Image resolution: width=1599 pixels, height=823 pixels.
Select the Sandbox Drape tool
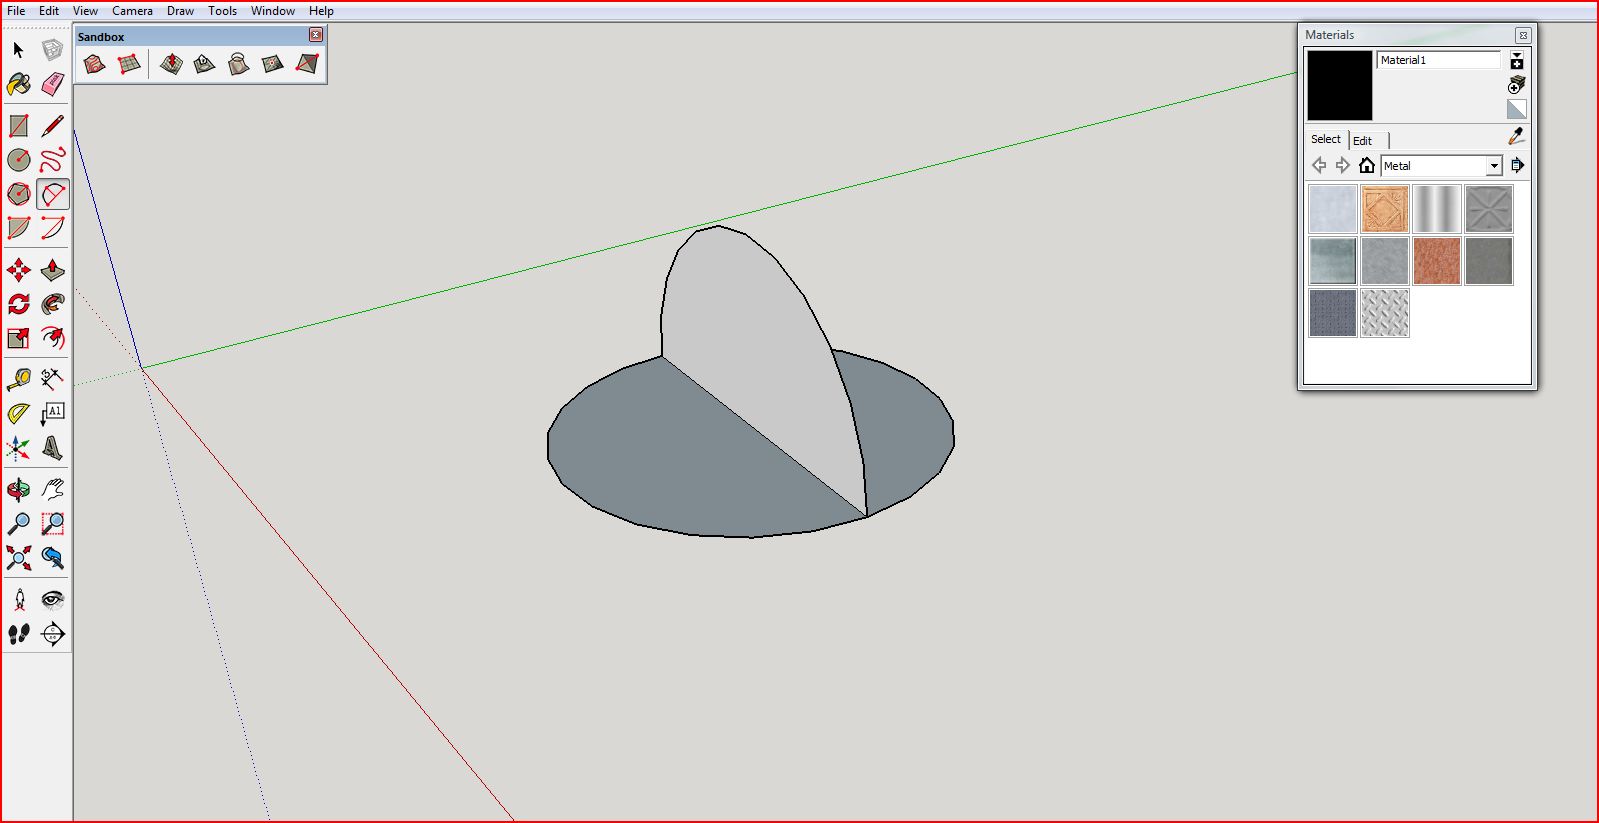238,64
